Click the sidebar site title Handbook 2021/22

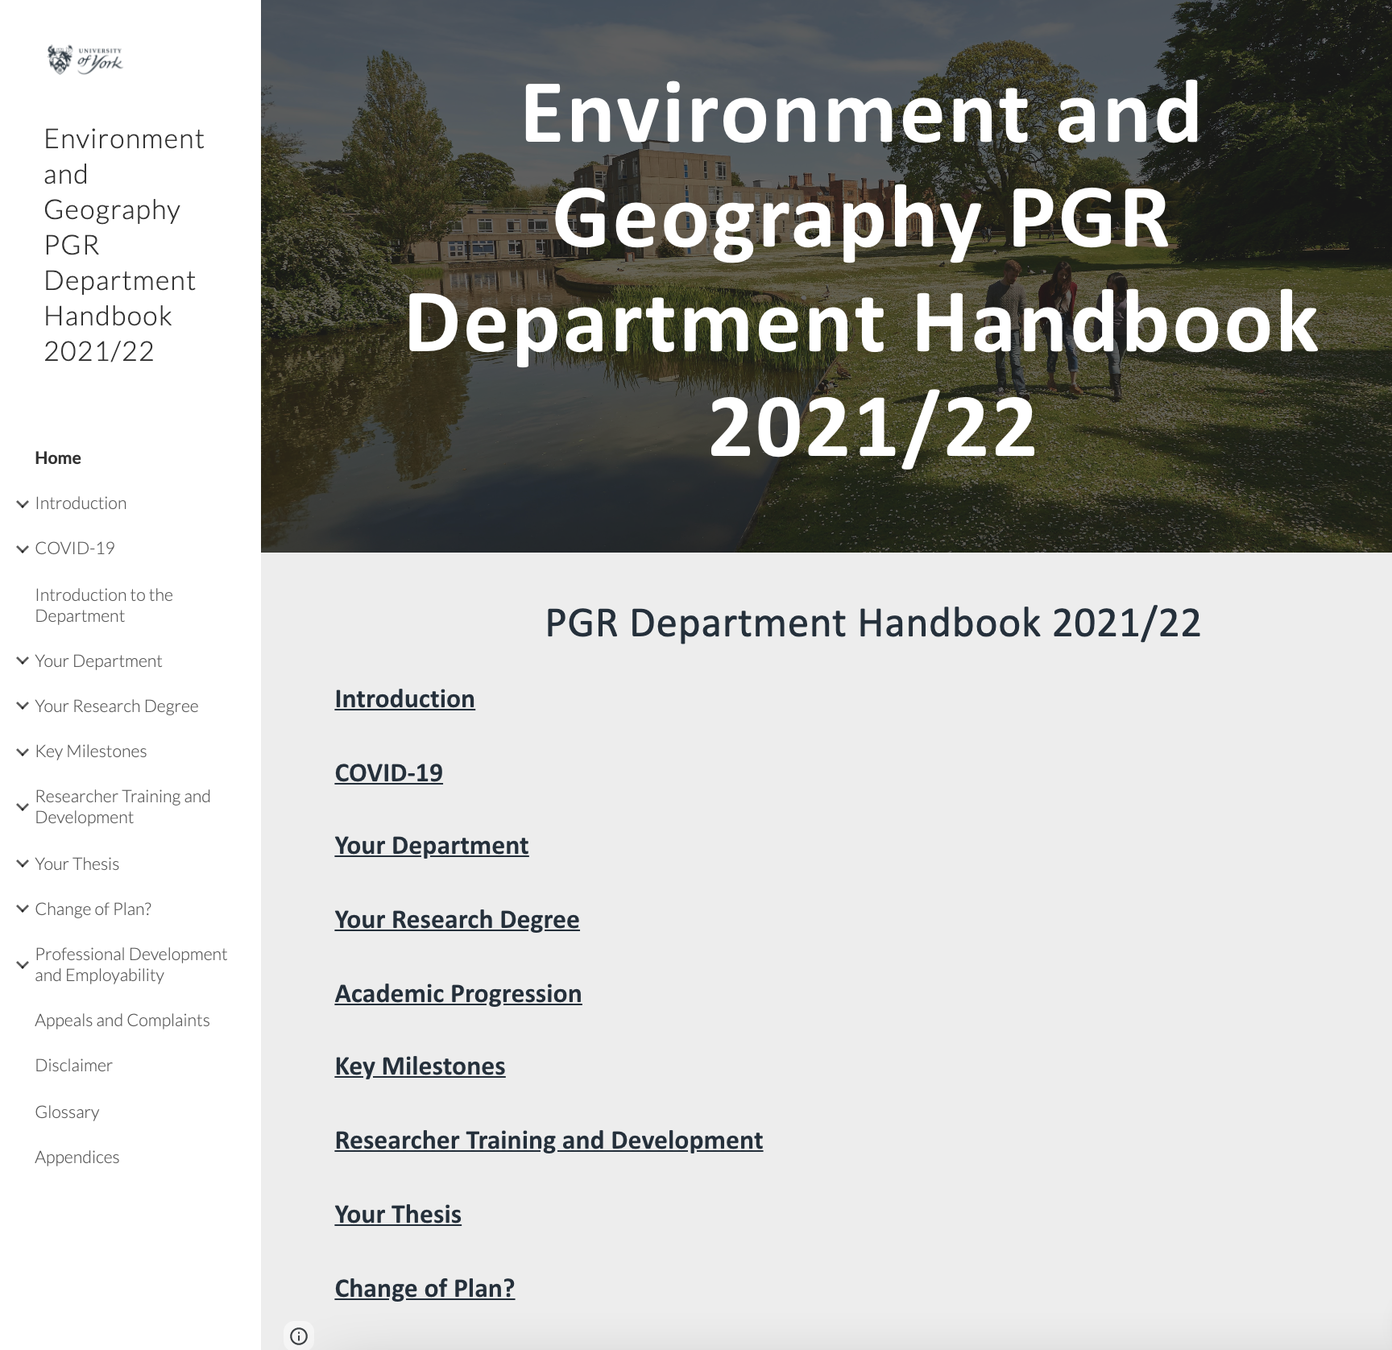click(x=124, y=245)
